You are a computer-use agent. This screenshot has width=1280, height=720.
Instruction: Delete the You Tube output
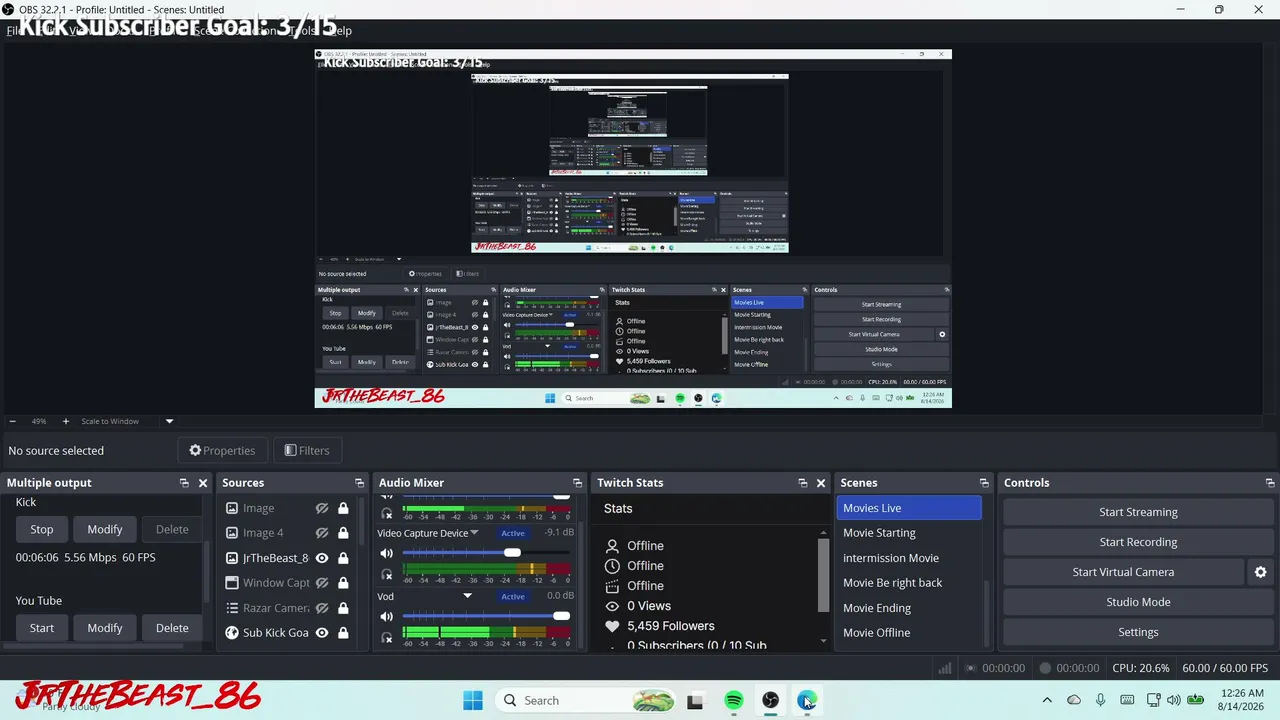[x=172, y=628]
